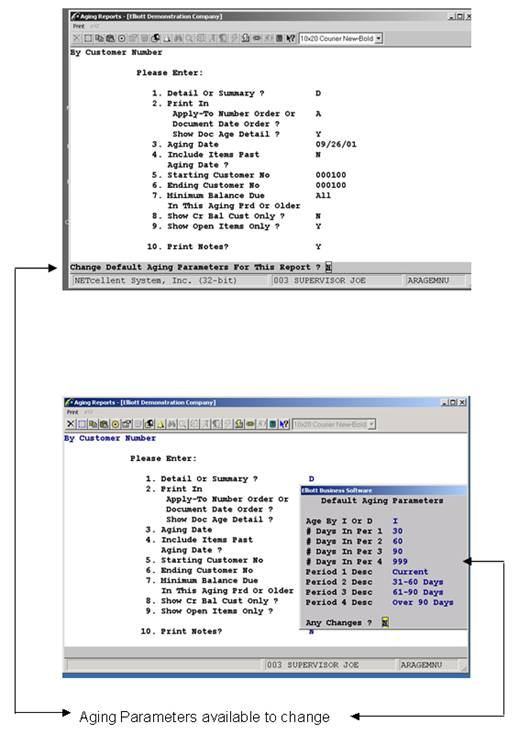The width and height of the screenshot is (519, 734).
Task: Click the Detail Or Summary value D in upper window
Action: (x=318, y=93)
